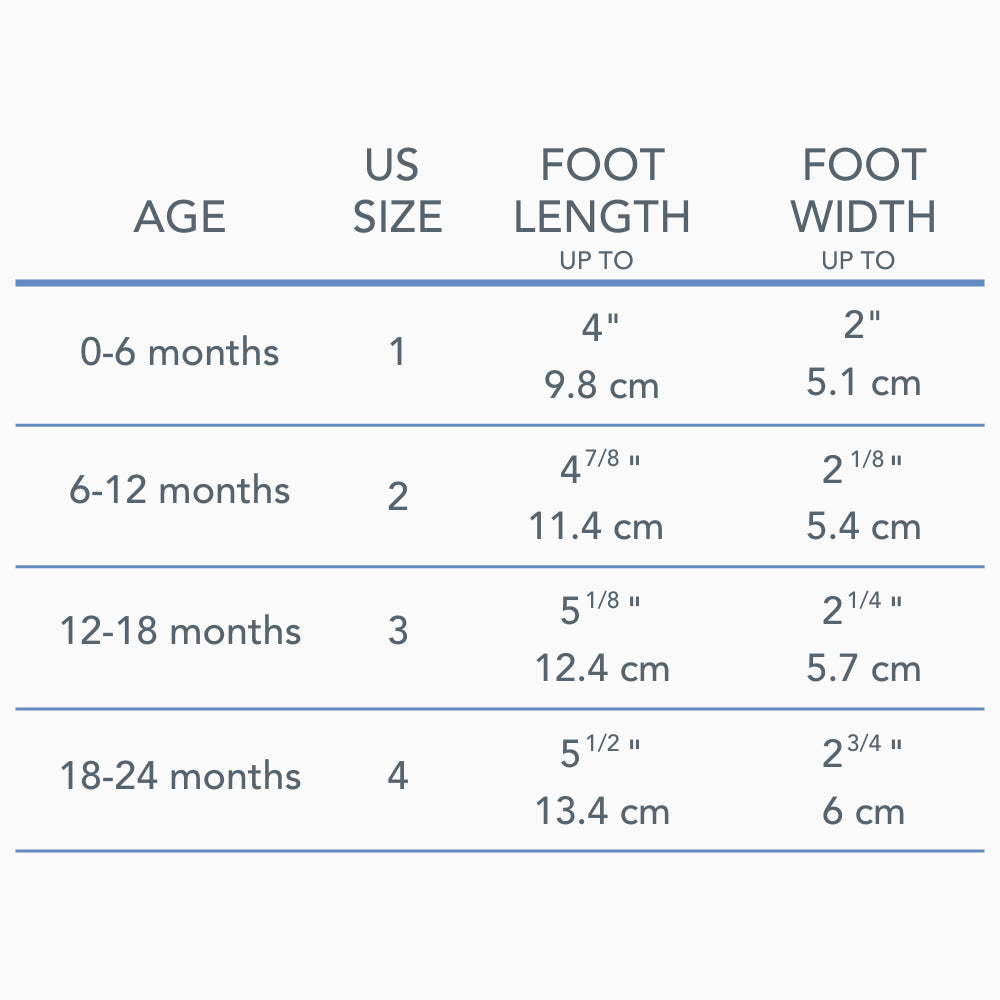Select the 12-18 months age row

(180, 632)
